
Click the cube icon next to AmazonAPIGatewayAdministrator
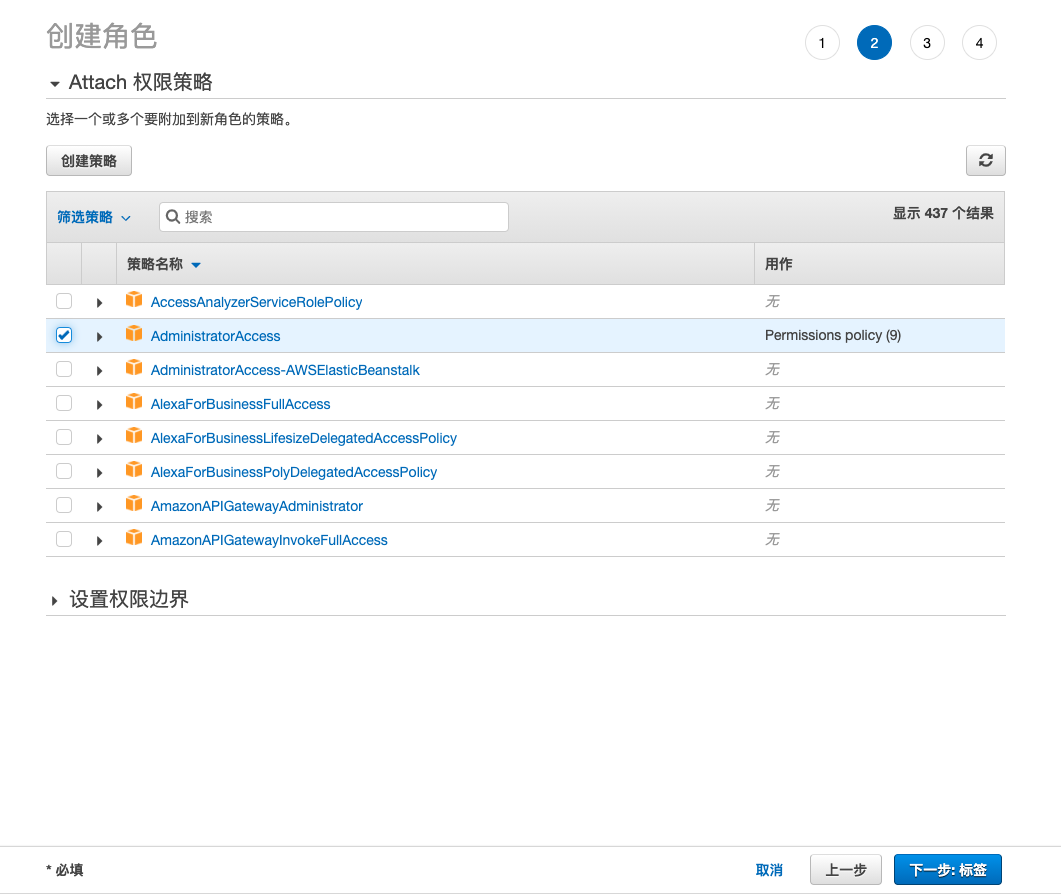click(134, 505)
